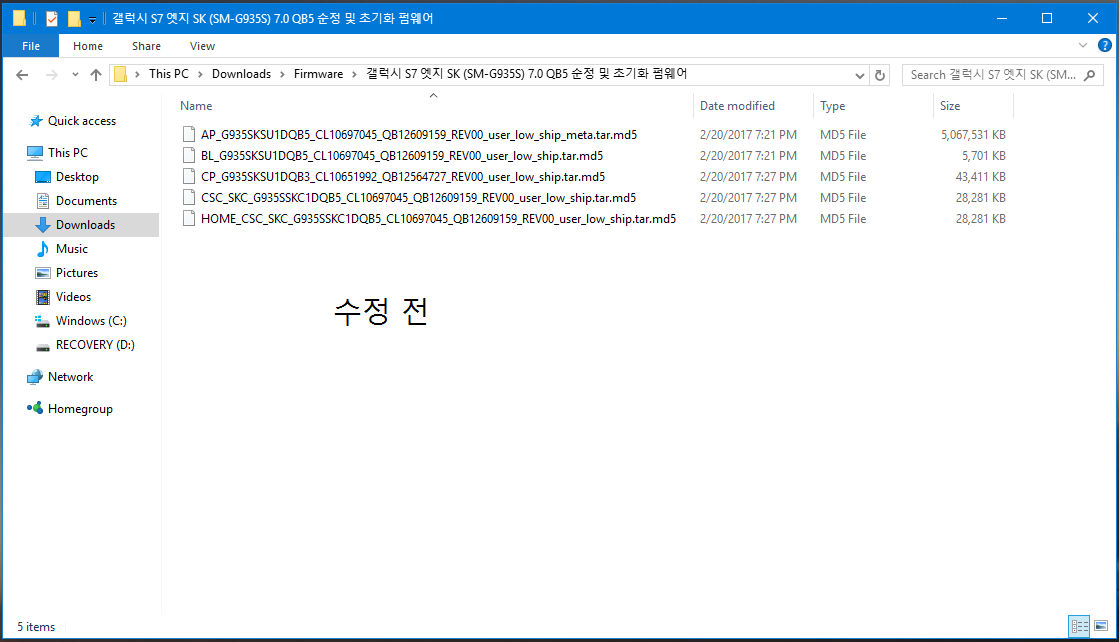
Task: Switch to the View ribbon tab
Action: [202, 46]
